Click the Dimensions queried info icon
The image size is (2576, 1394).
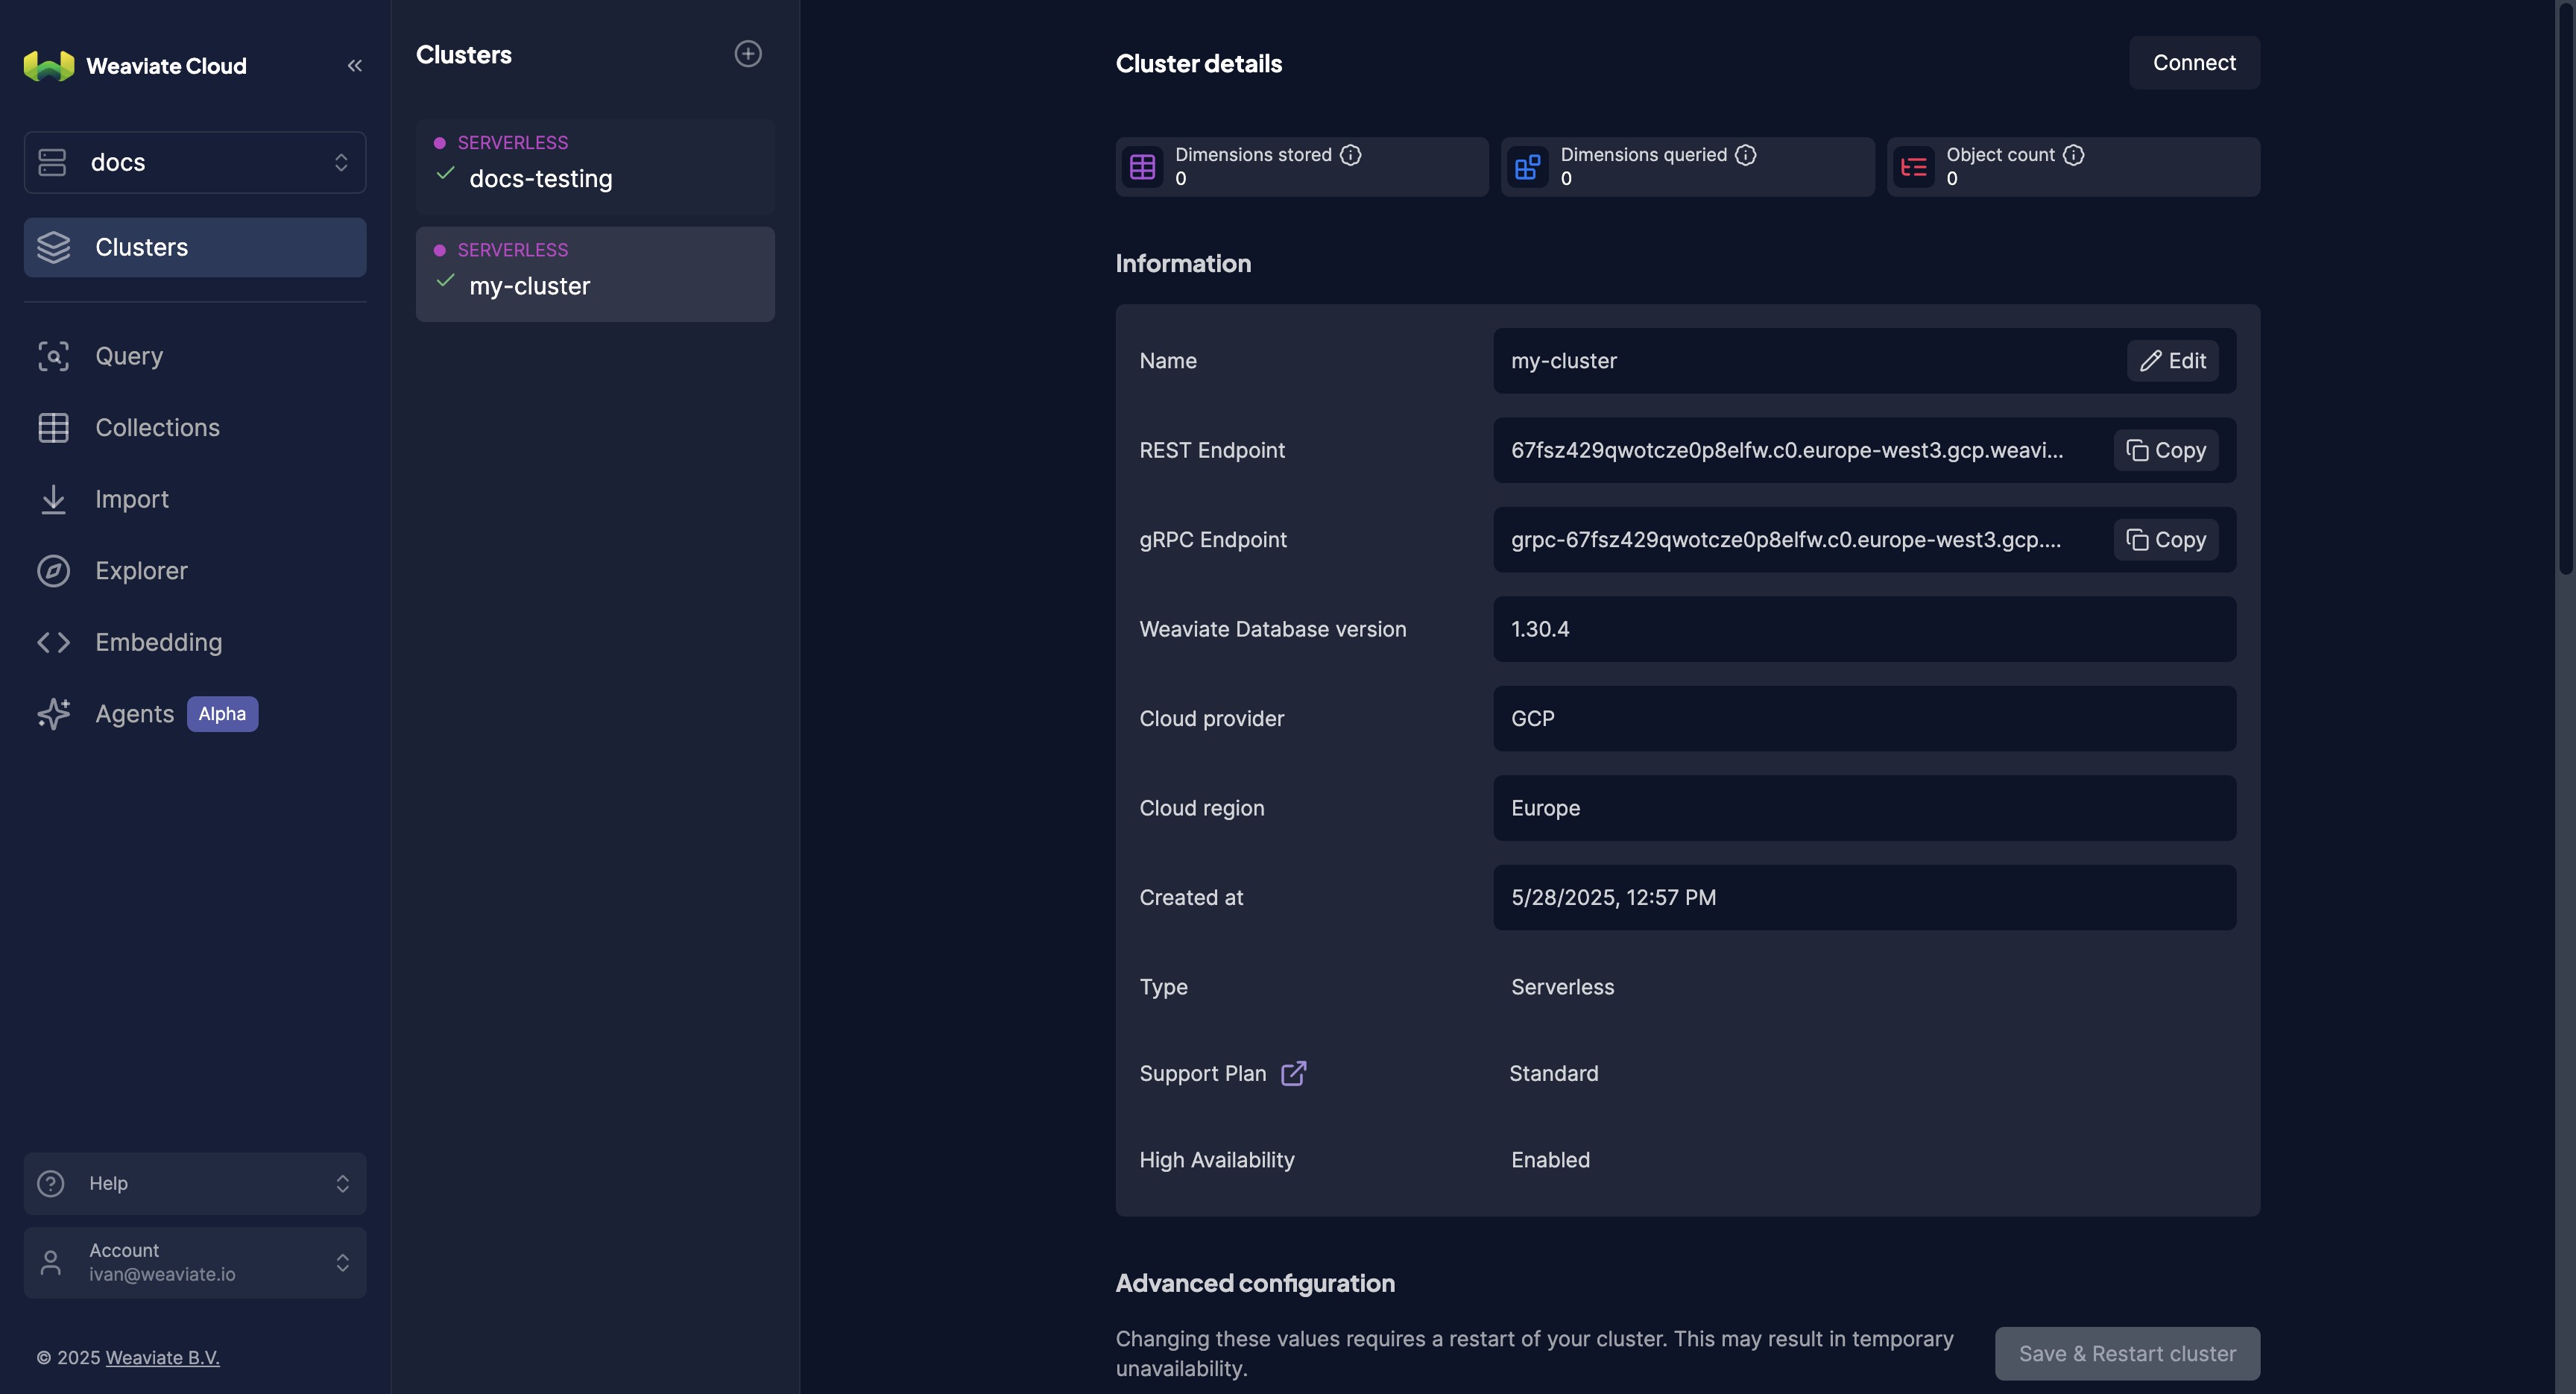pyautogui.click(x=1746, y=155)
